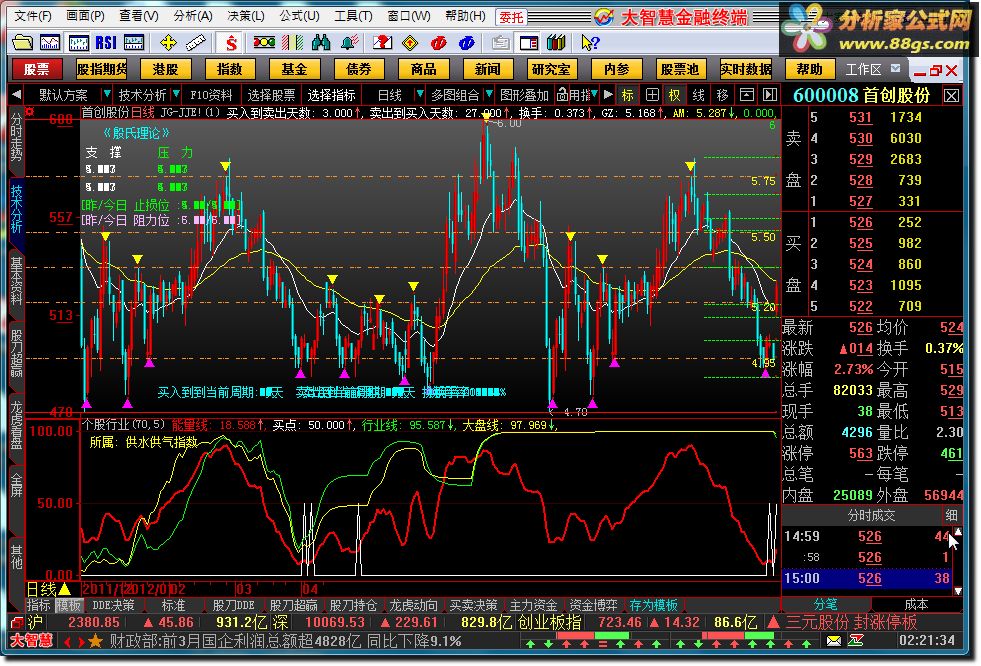Click the left news ticker arrow

tap(67, 642)
